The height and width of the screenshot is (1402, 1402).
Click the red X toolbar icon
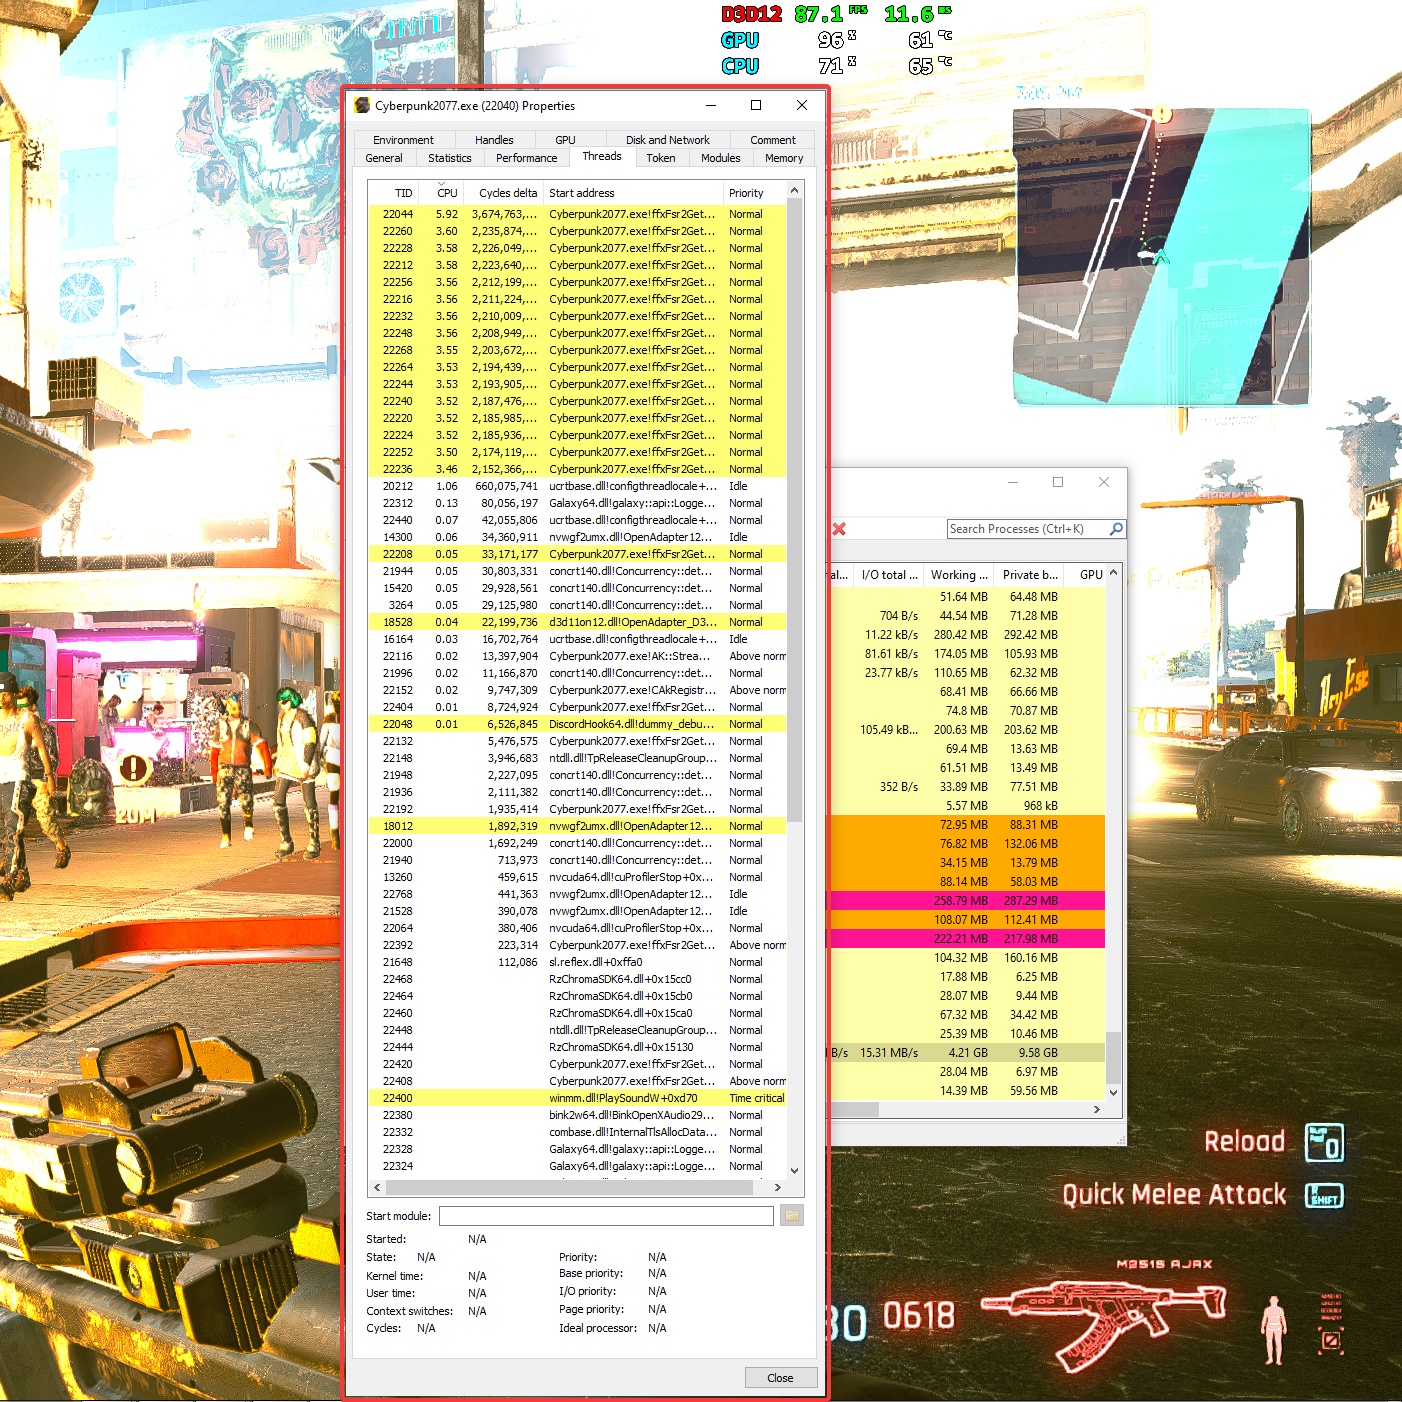839,529
